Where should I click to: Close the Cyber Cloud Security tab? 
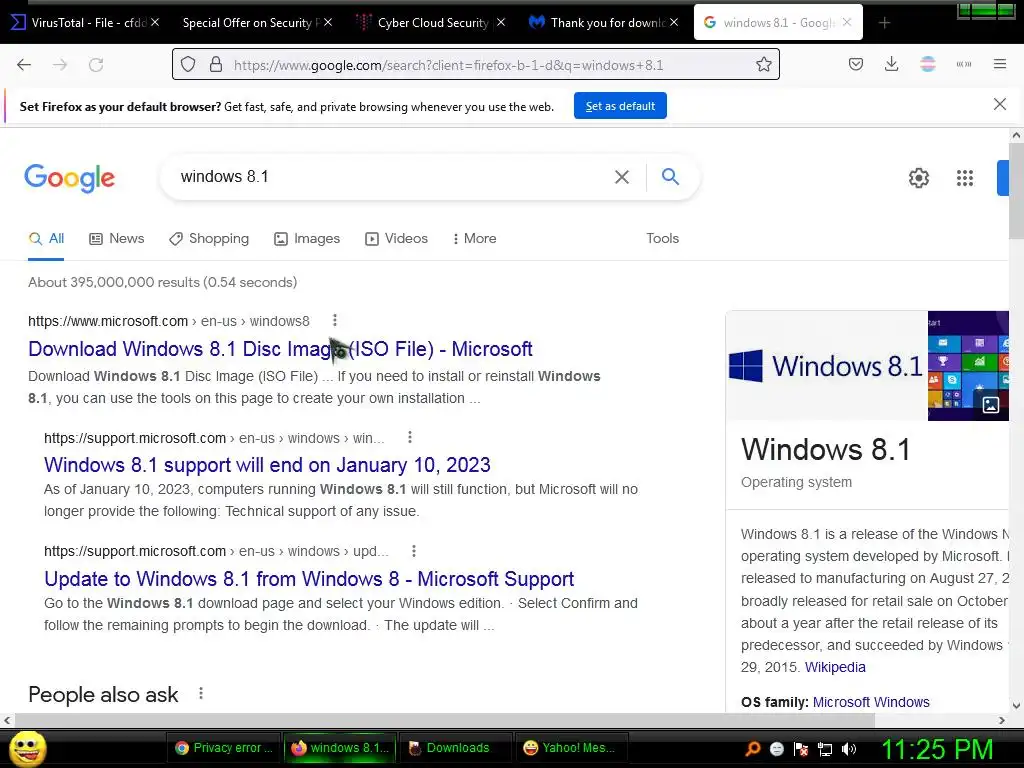[501, 22]
